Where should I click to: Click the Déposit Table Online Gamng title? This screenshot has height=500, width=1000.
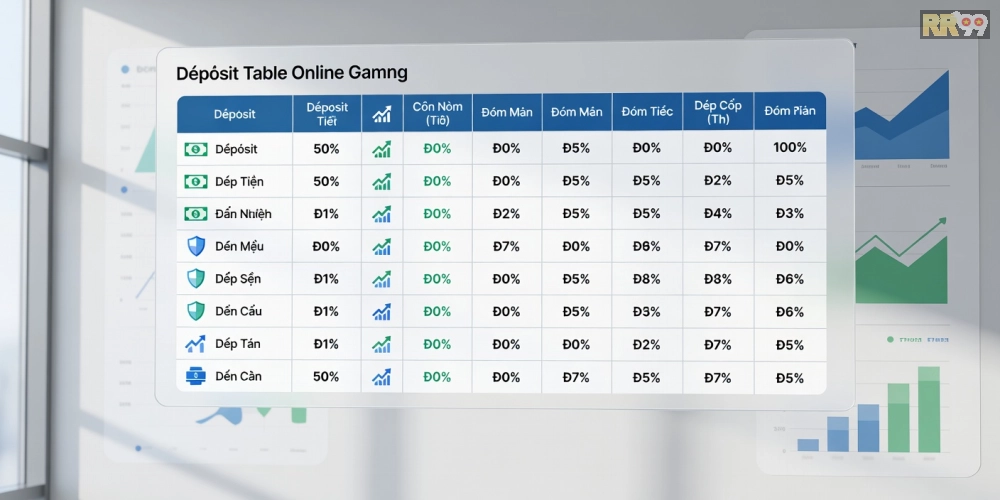[291, 73]
